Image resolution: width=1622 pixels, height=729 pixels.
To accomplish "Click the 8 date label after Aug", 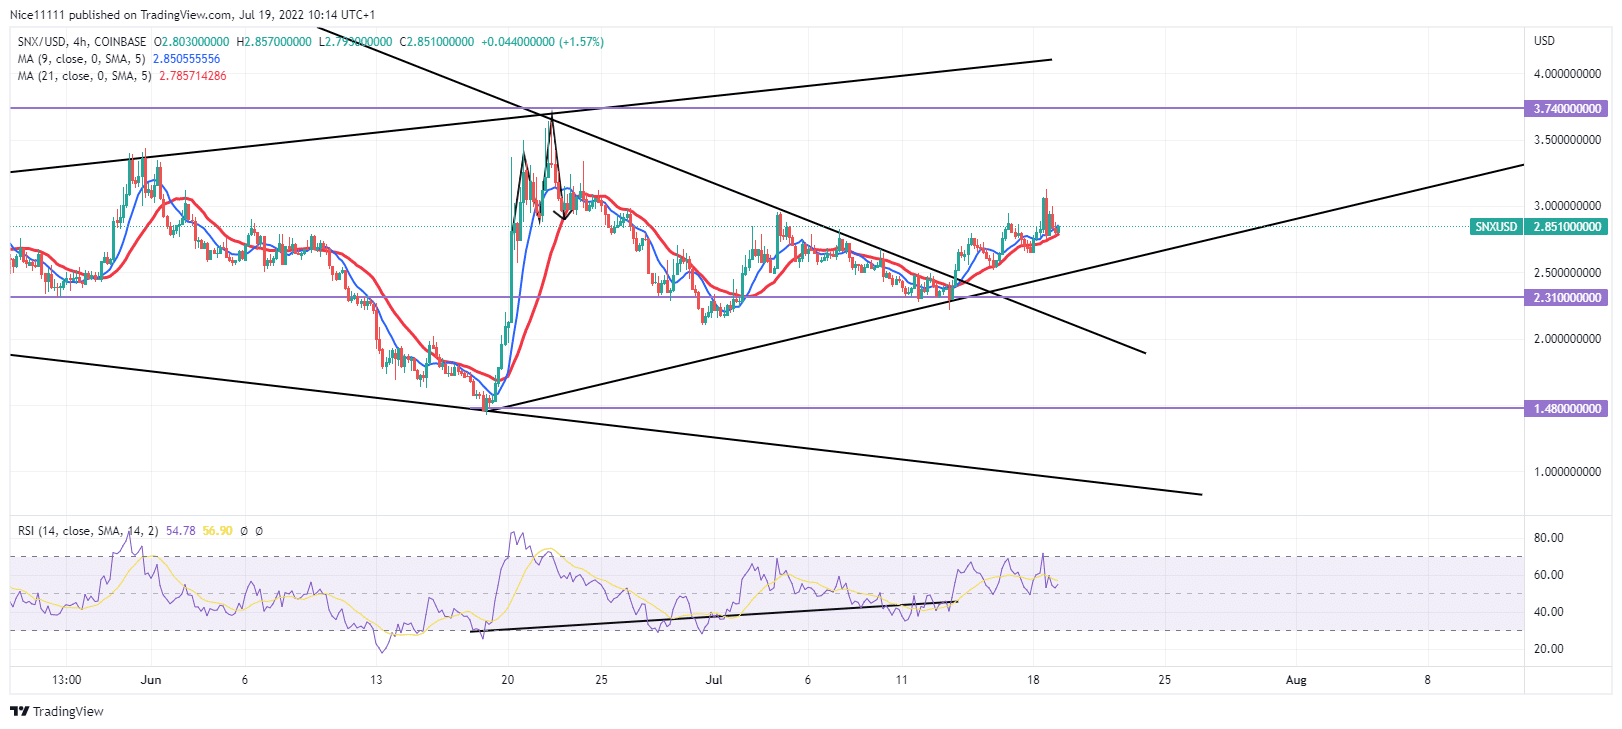I will 1427,680.
